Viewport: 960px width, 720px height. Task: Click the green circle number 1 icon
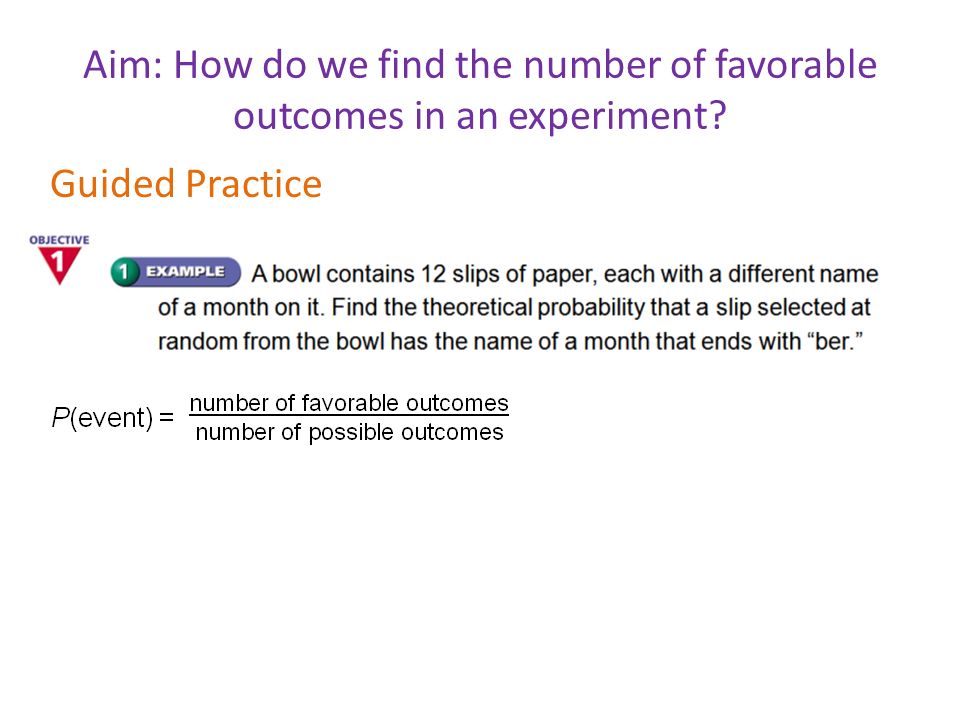(x=124, y=272)
